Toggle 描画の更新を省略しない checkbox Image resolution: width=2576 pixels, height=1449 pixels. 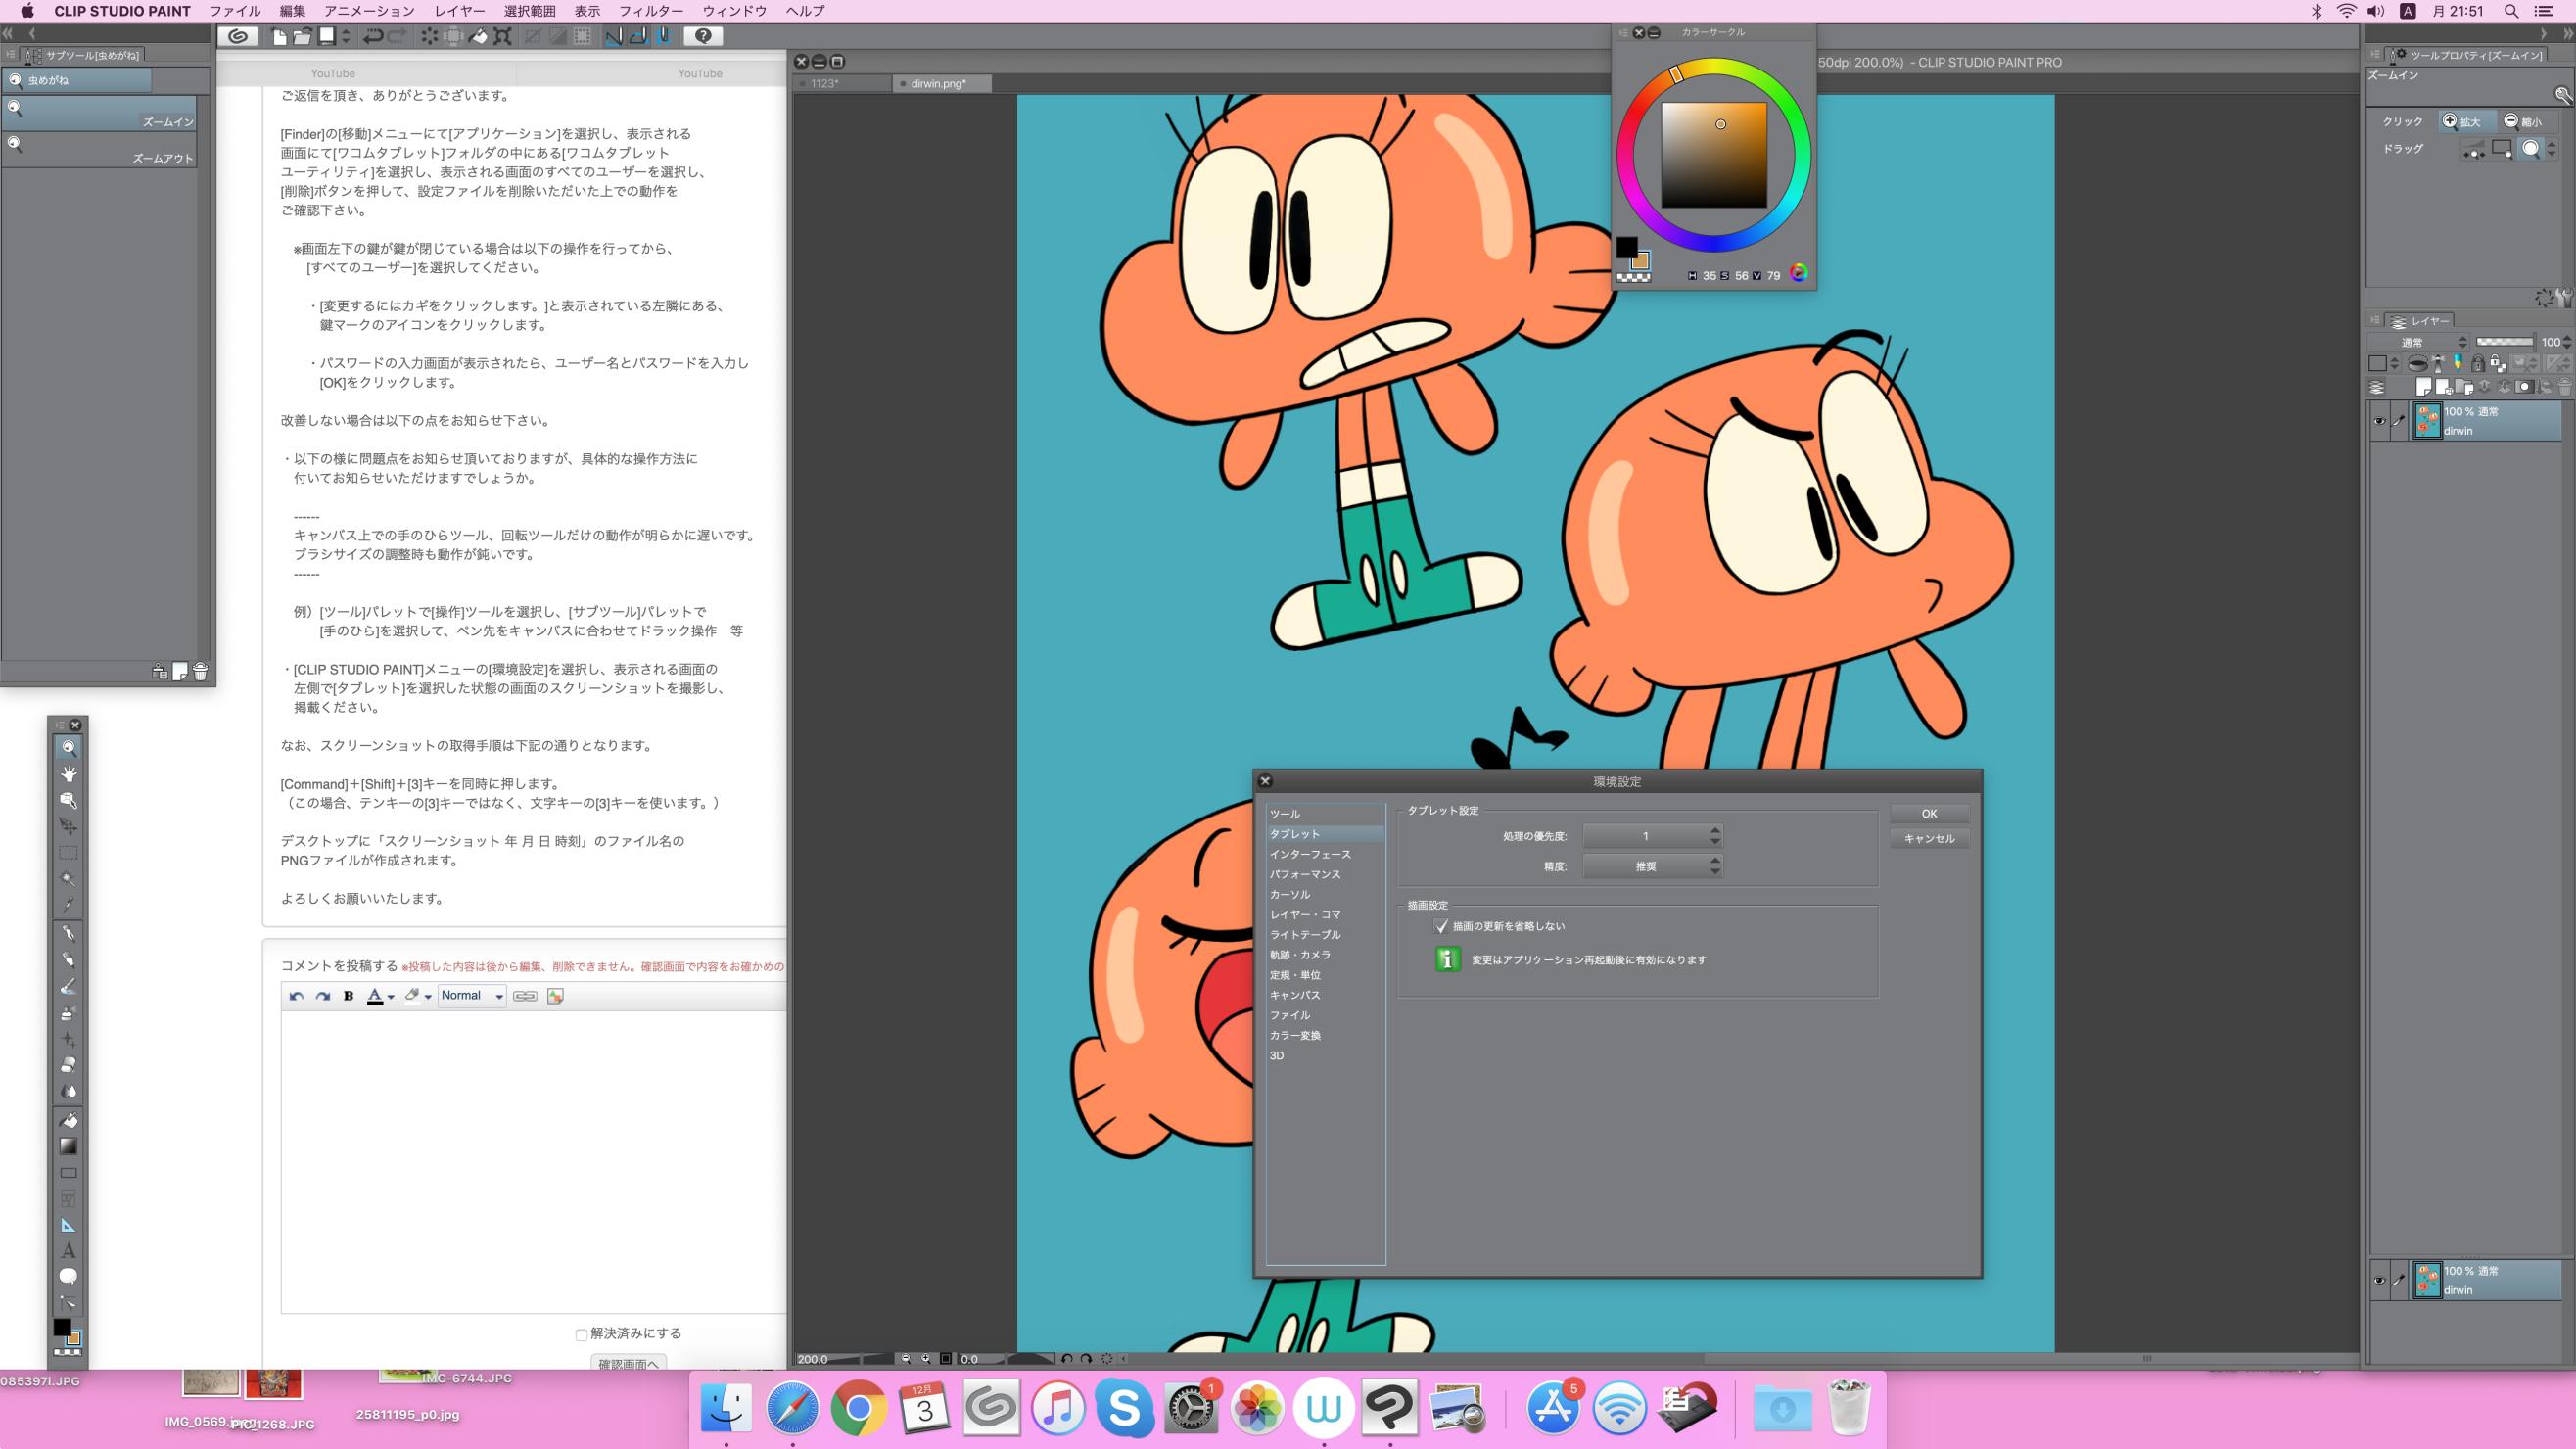point(1441,926)
